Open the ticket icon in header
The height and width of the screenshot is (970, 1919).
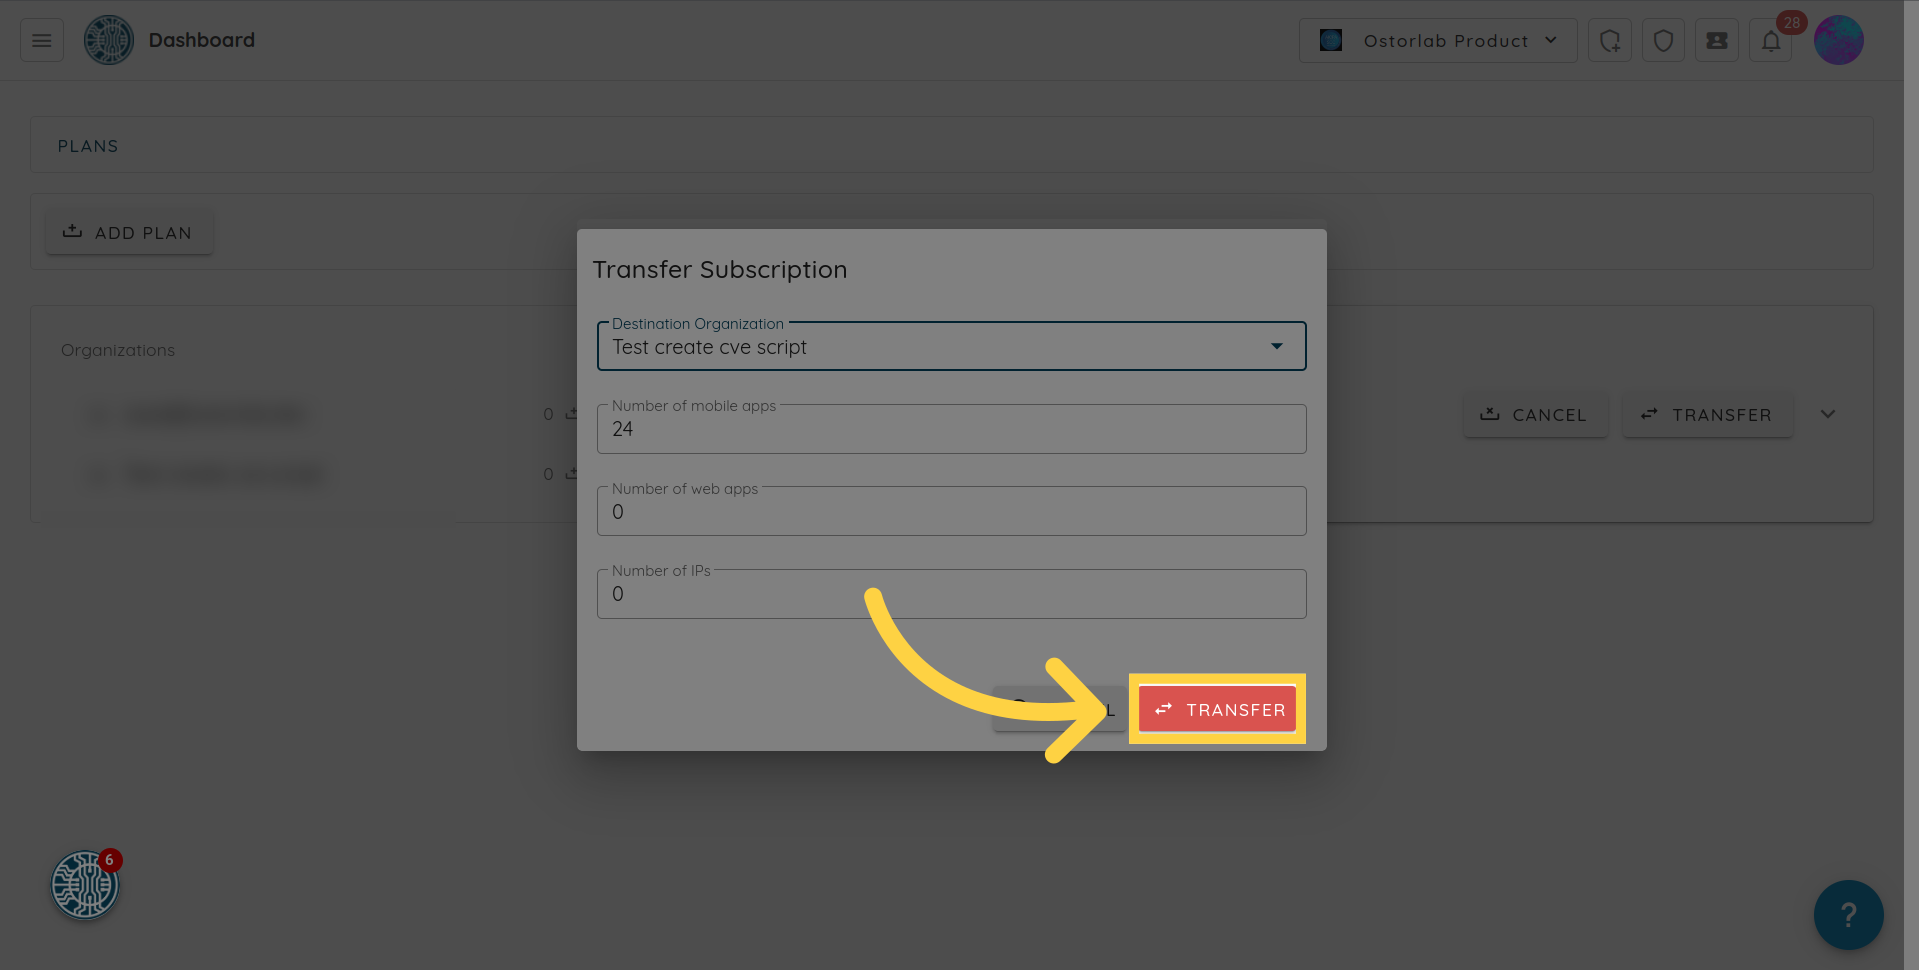pos(1717,41)
